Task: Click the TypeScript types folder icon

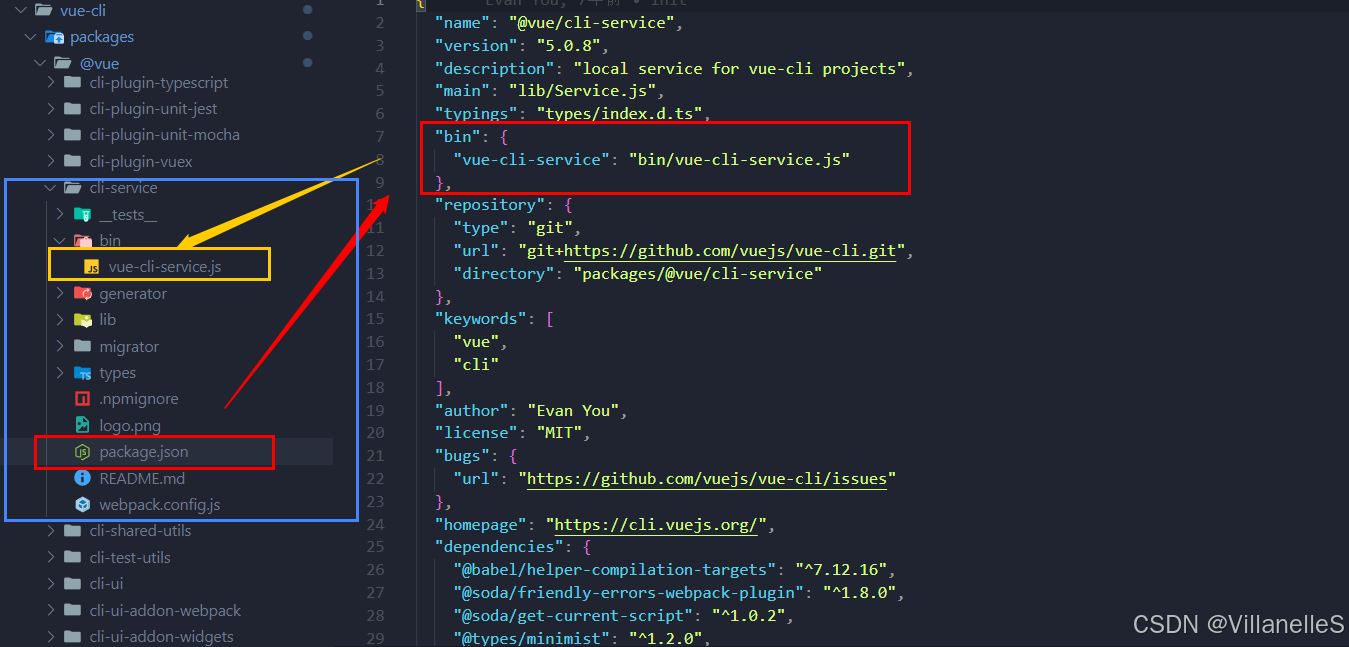Action: [x=82, y=373]
